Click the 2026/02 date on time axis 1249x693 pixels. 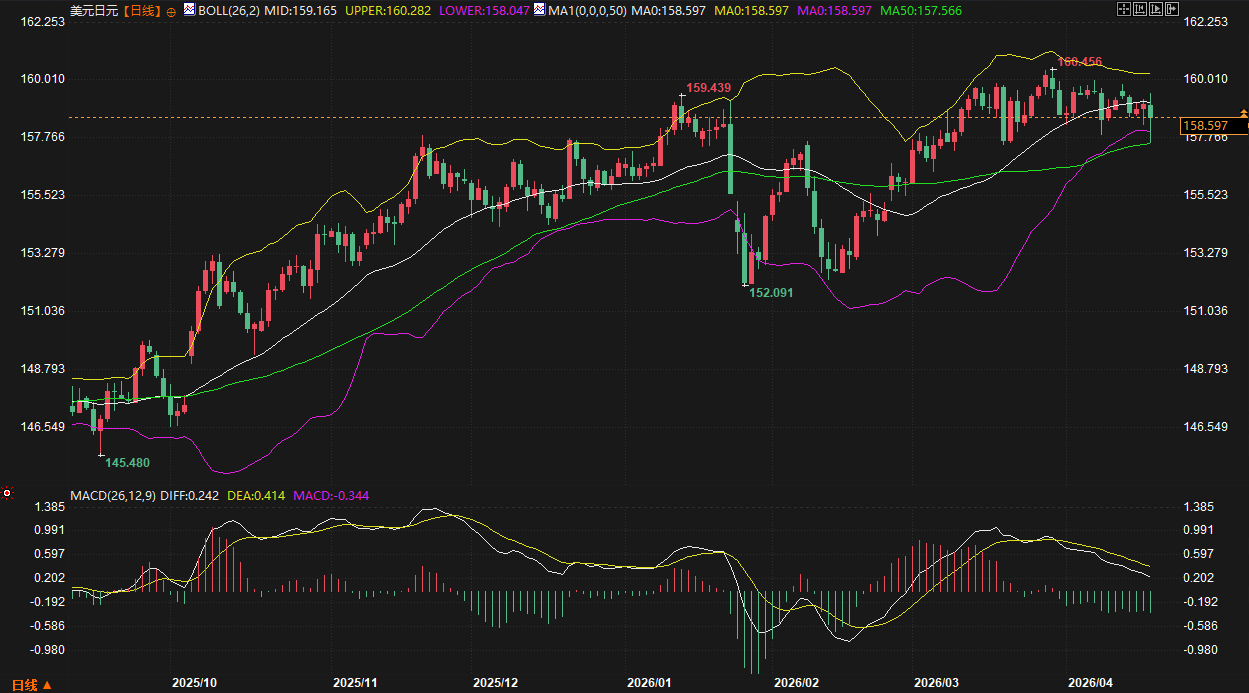tap(796, 682)
